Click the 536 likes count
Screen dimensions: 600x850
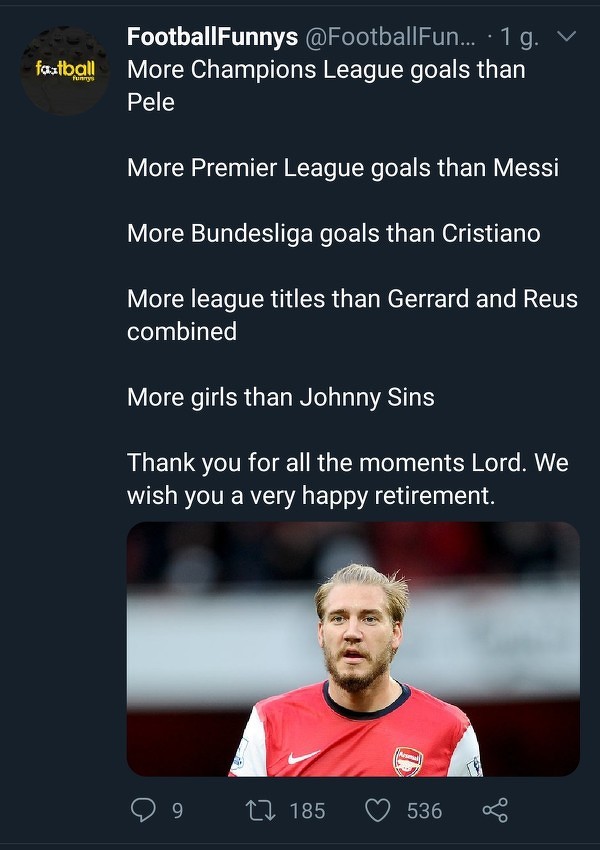point(424,811)
